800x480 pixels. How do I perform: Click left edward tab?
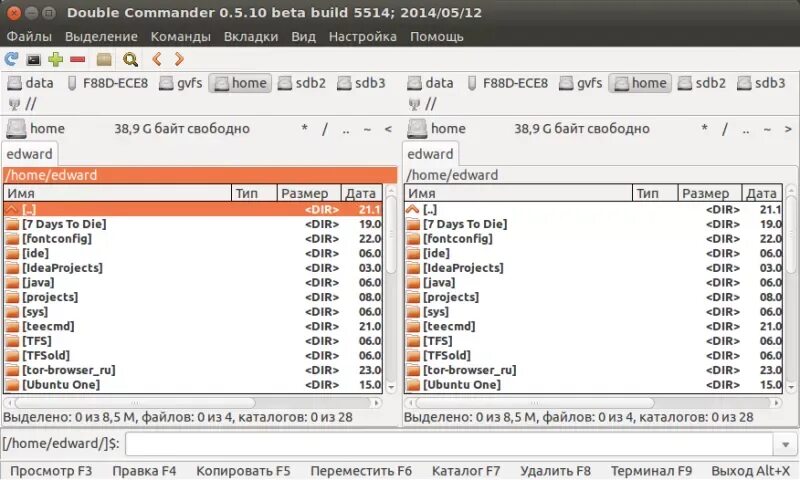tap(30, 154)
